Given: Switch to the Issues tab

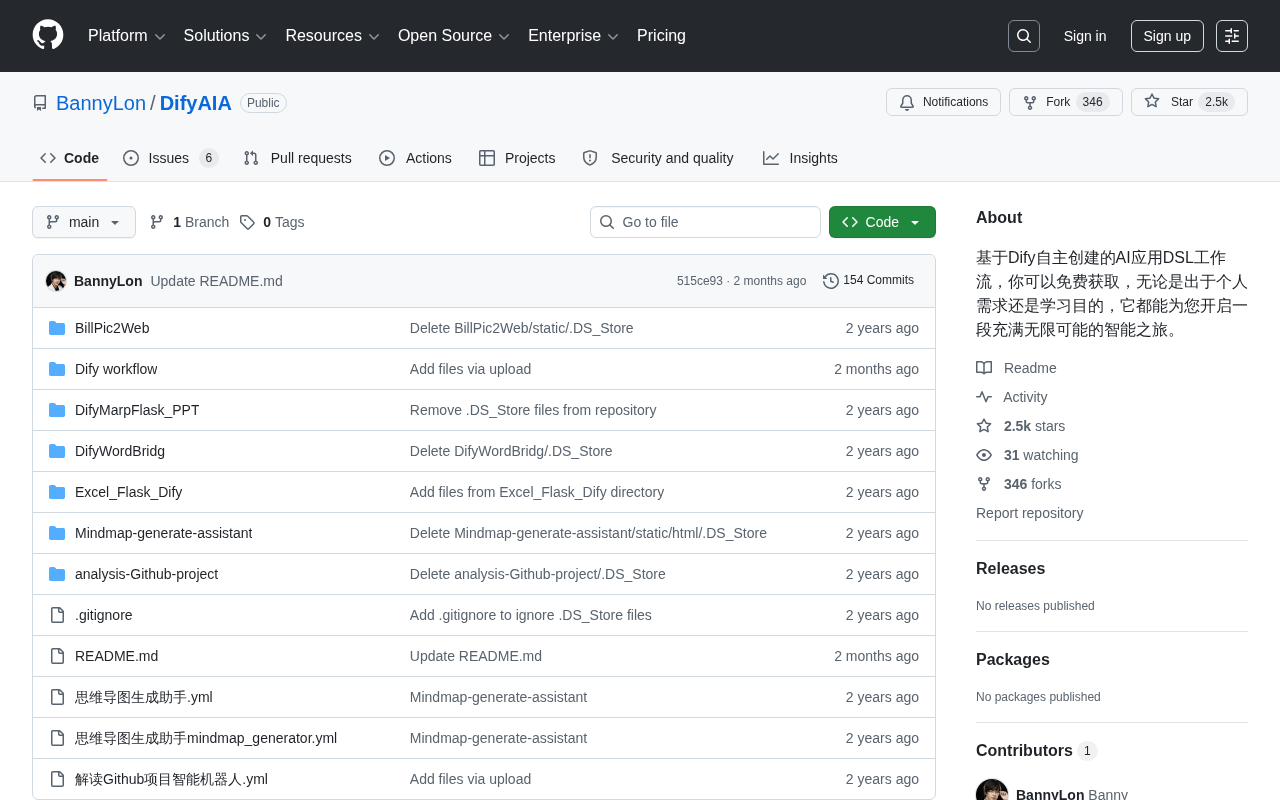Looking at the screenshot, I should pyautogui.click(x=171, y=158).
